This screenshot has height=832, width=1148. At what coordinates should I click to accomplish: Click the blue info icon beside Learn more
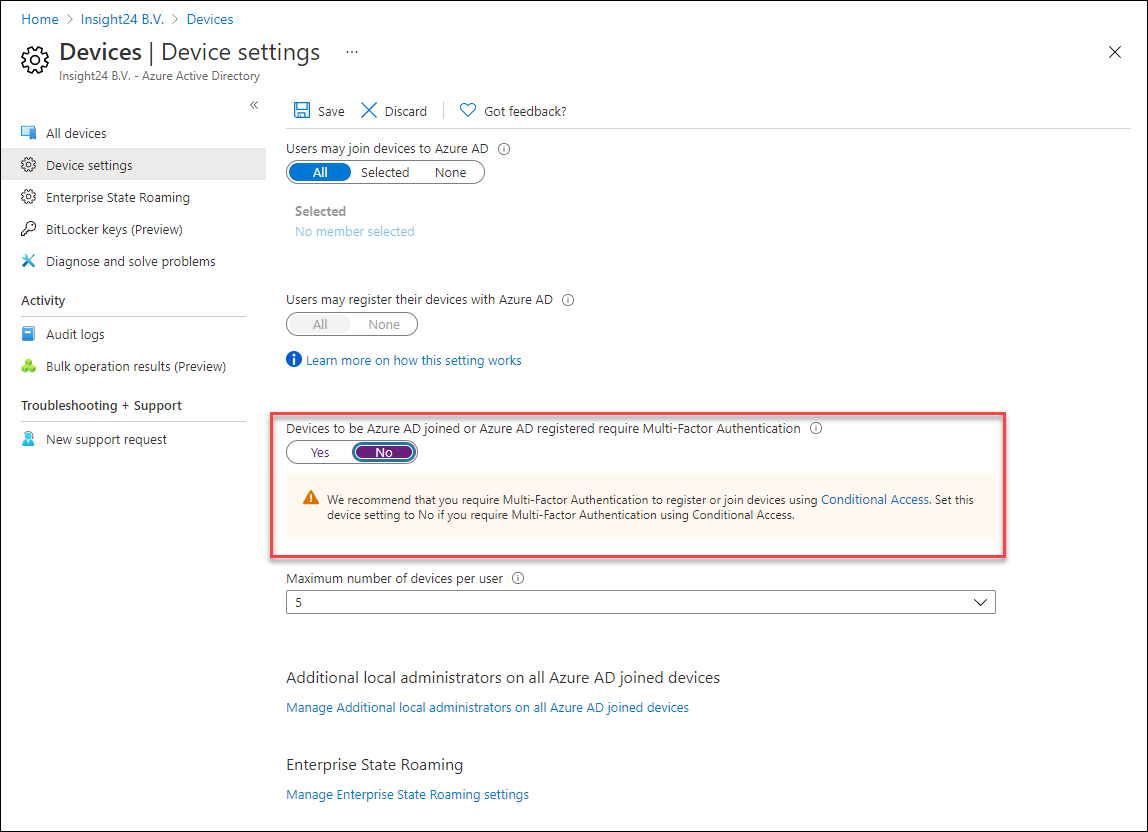click(x=294, y=360)
